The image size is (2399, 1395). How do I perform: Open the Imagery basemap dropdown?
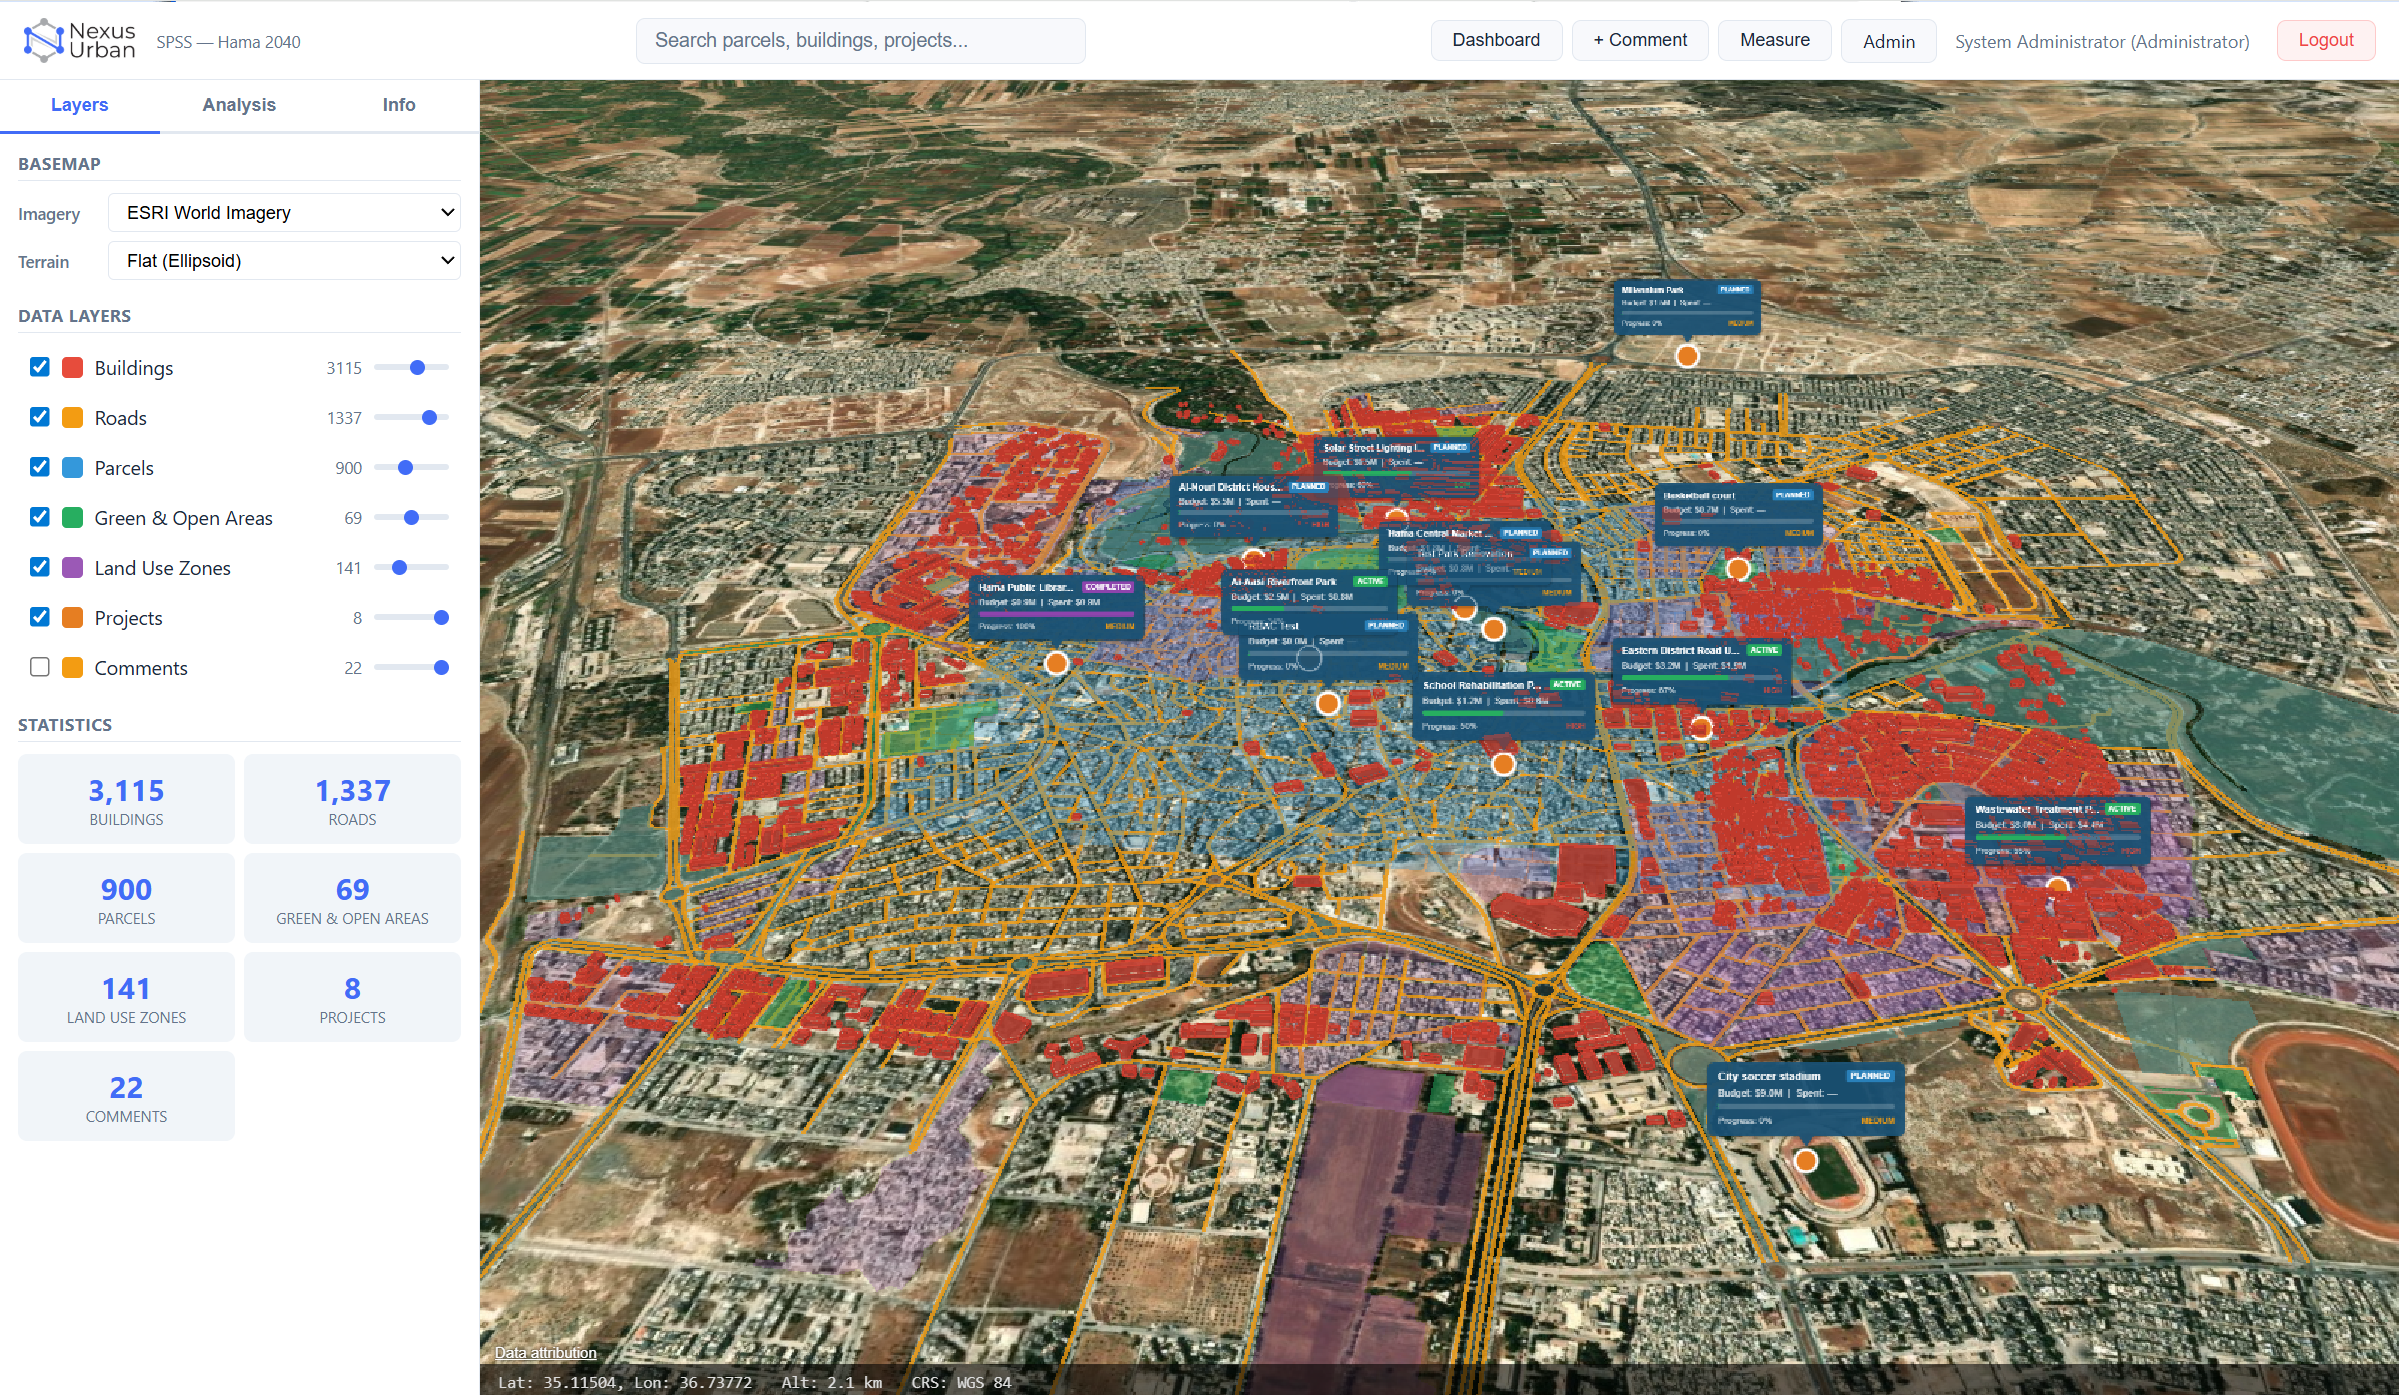(284, 212)
